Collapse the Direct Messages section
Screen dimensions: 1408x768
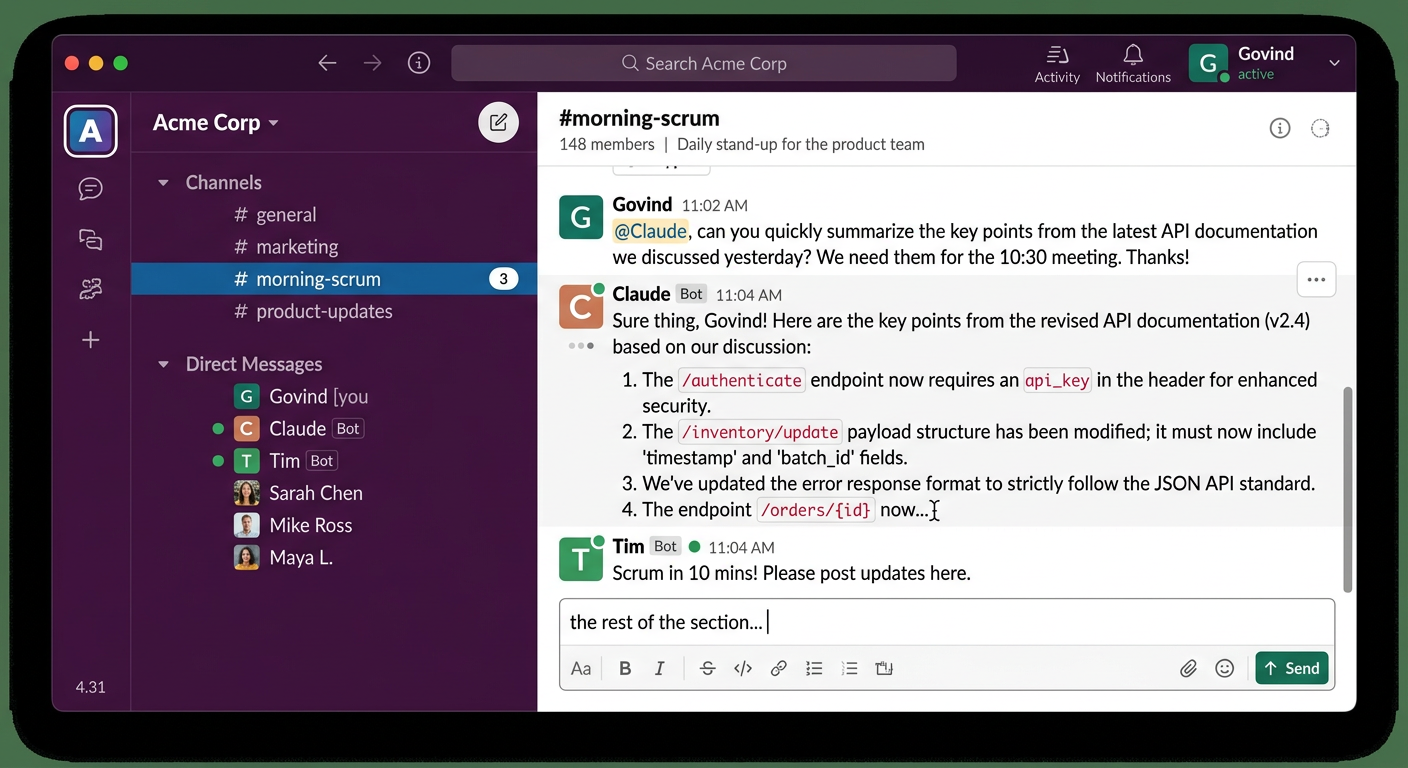[164, 365]
